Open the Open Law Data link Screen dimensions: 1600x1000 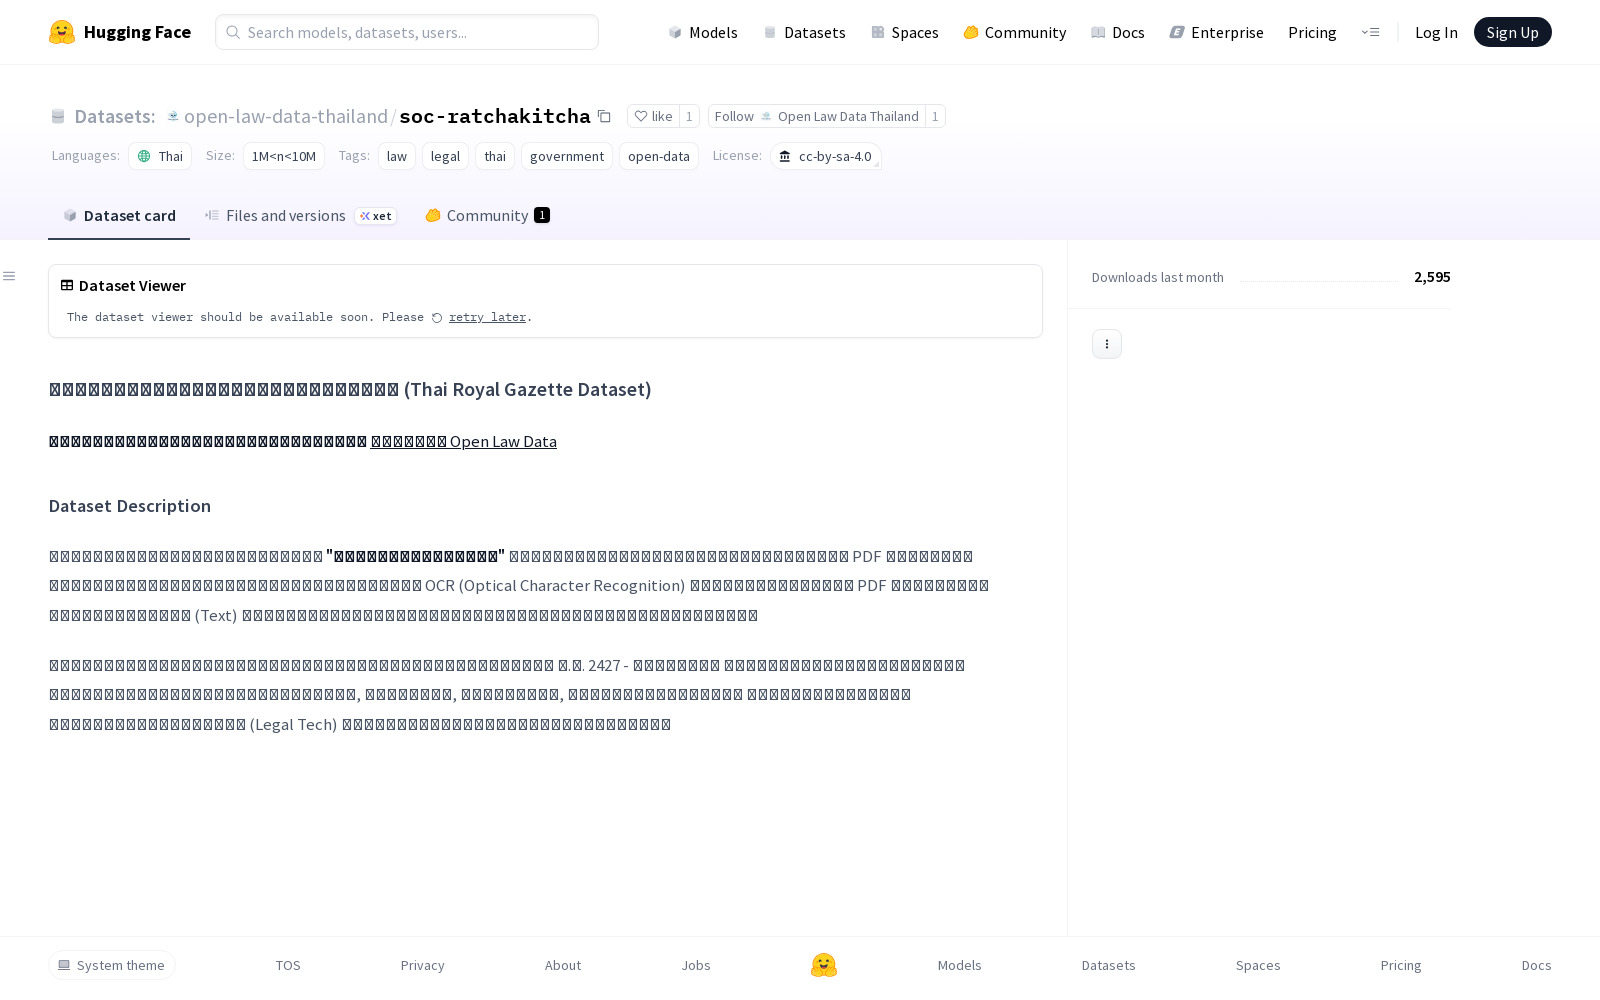tap(464, 442)
